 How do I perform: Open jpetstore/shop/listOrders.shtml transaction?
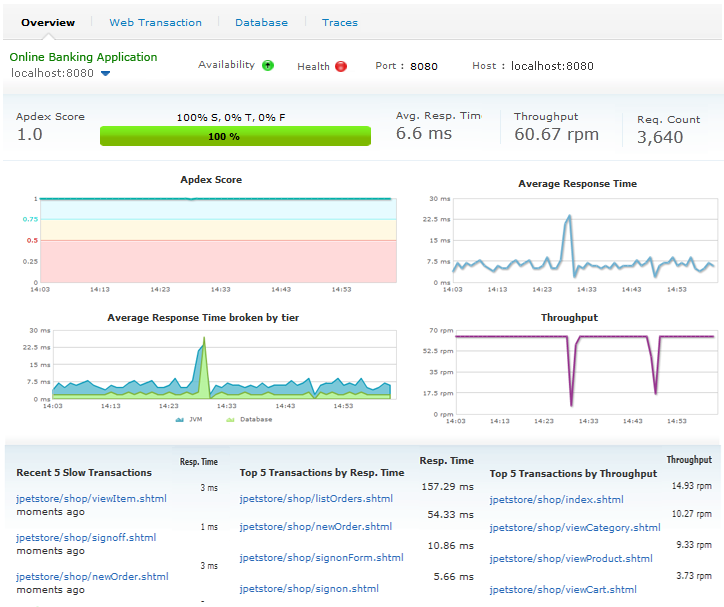[x=316, y=499]
